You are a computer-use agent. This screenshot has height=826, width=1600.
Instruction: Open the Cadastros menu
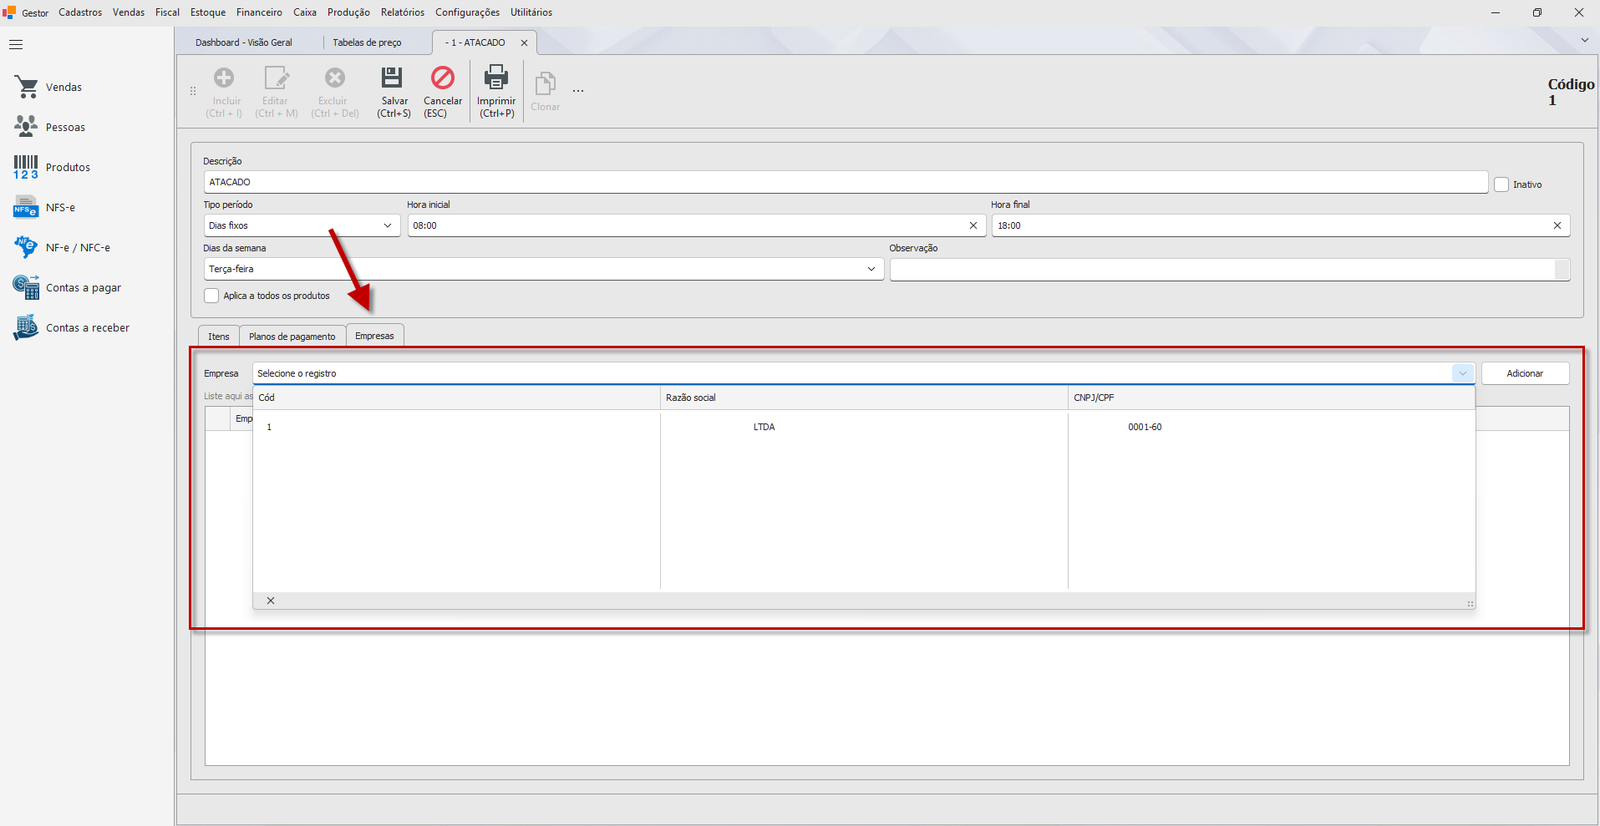tap(80, 12)
